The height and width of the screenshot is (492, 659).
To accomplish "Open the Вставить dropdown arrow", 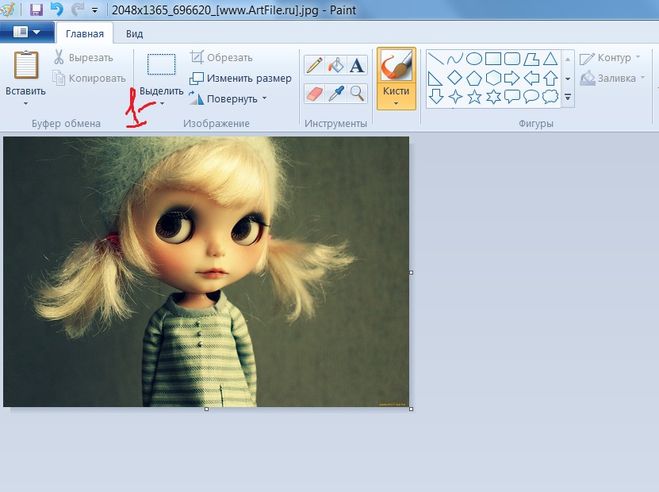I will (x=25, y=103).
